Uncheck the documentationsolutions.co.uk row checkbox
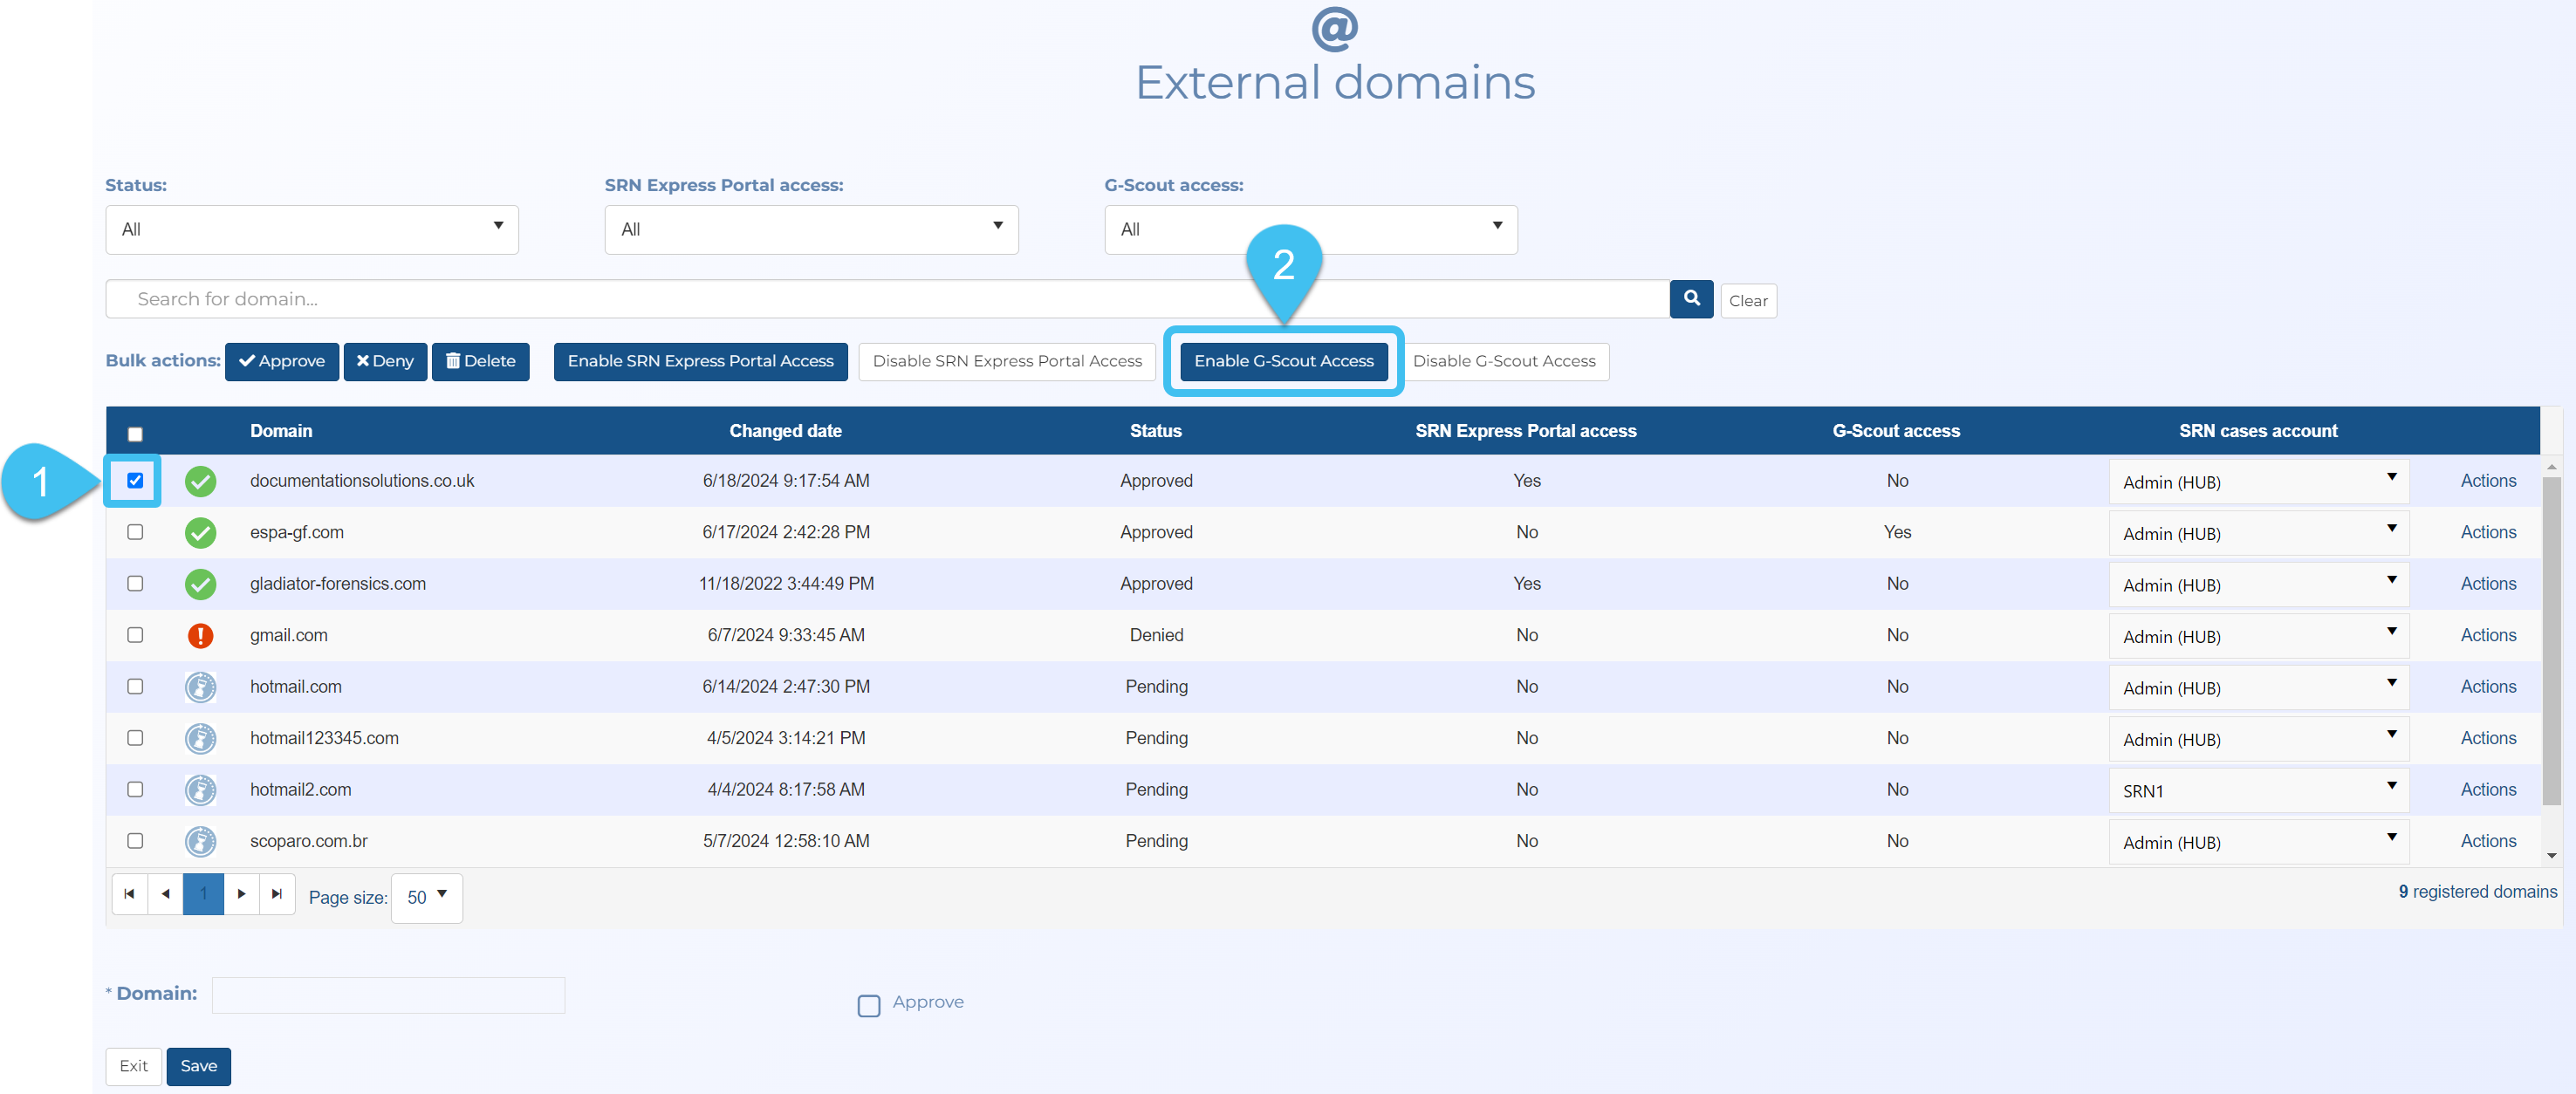This screenshot has width=2576, height=1094. point(135,481)
